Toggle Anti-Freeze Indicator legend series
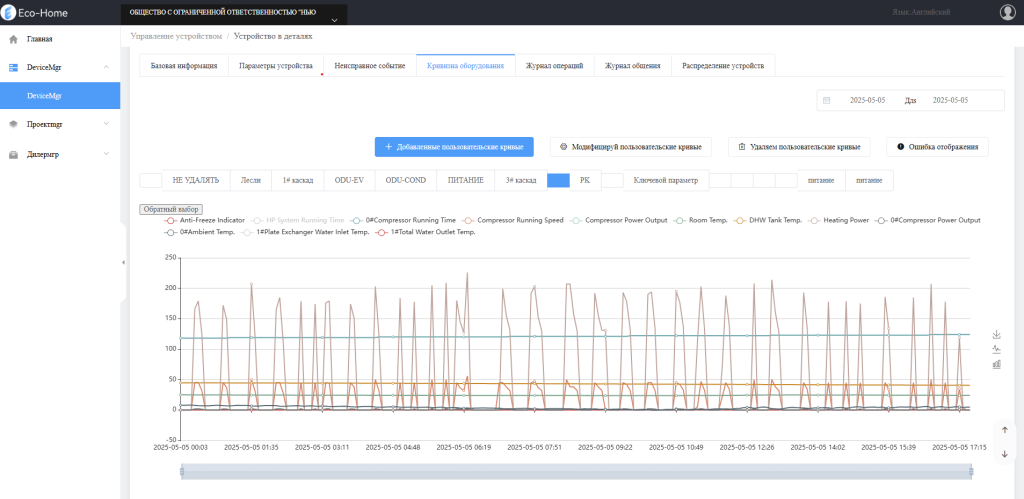The image size is (1024, 499). coord(204,221)
